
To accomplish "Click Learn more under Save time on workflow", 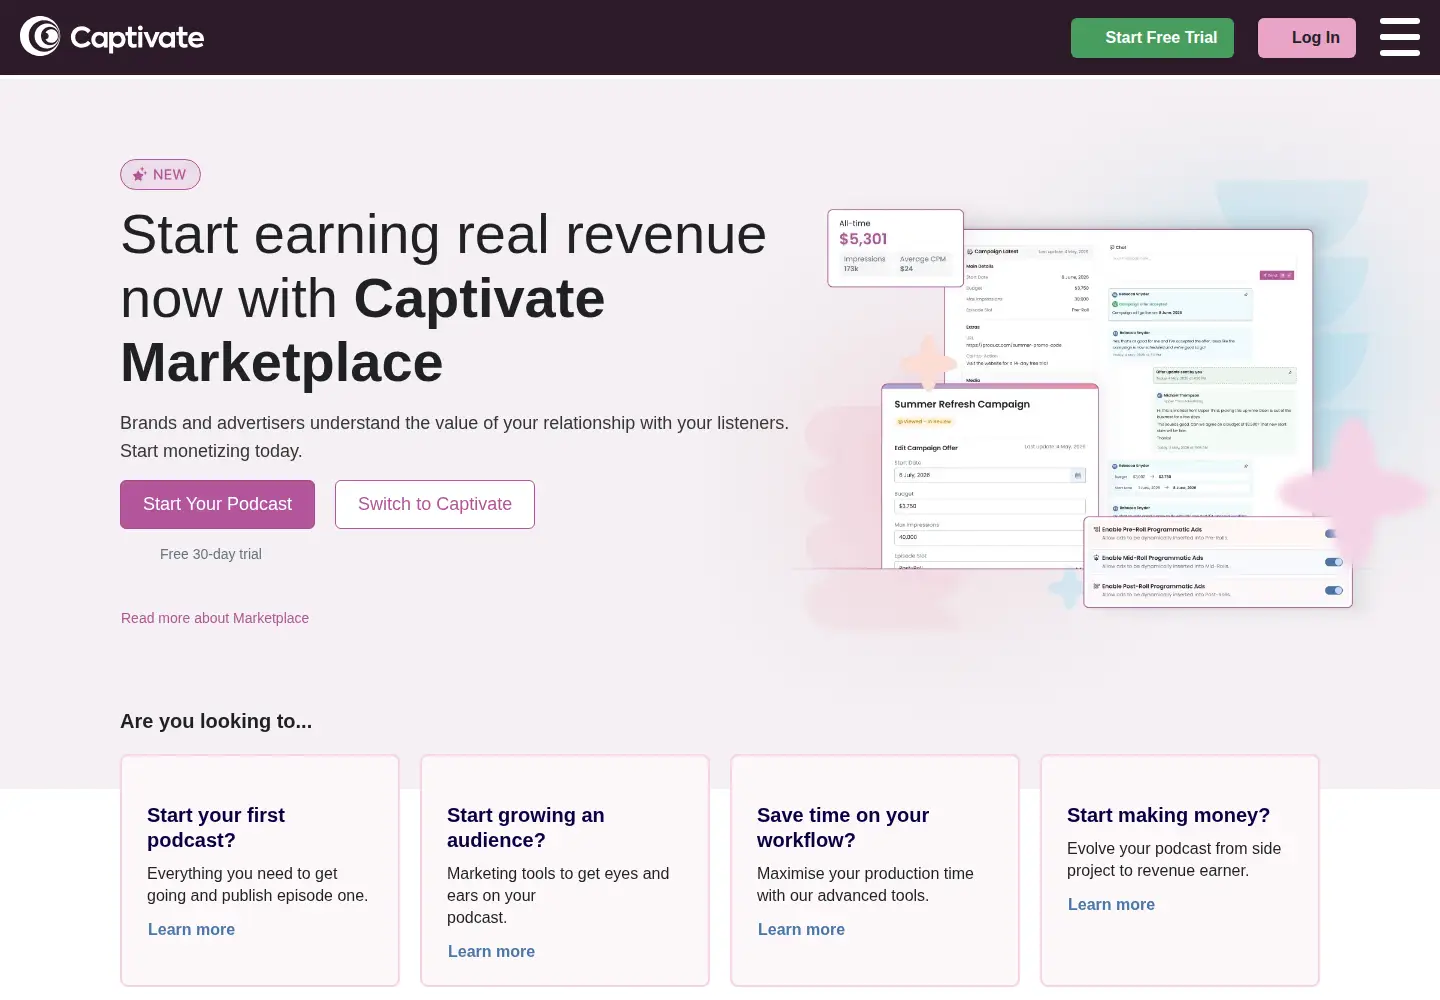I will coord(801,929).
